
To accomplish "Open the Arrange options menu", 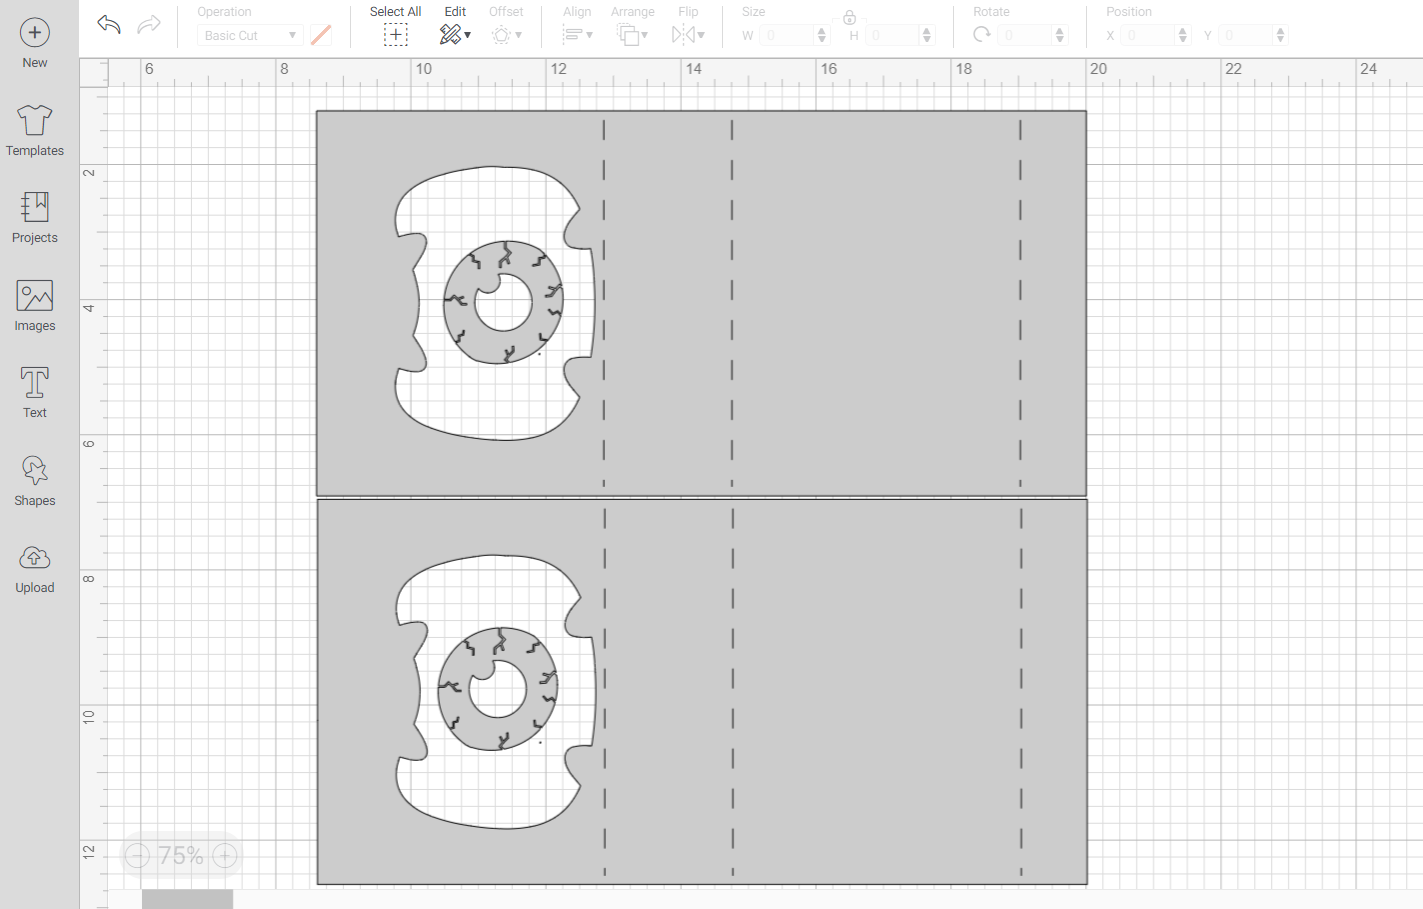I will pyautogui.click(x=633, y=33).
